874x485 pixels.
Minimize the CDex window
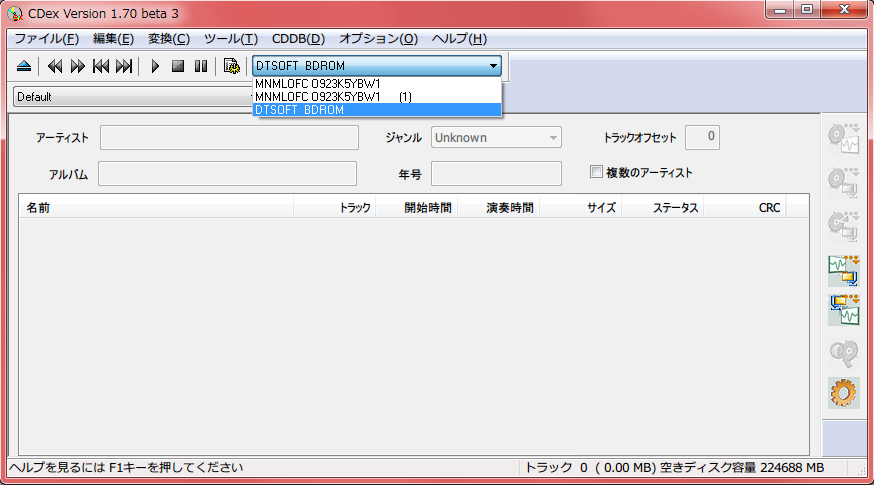point(780,9)
